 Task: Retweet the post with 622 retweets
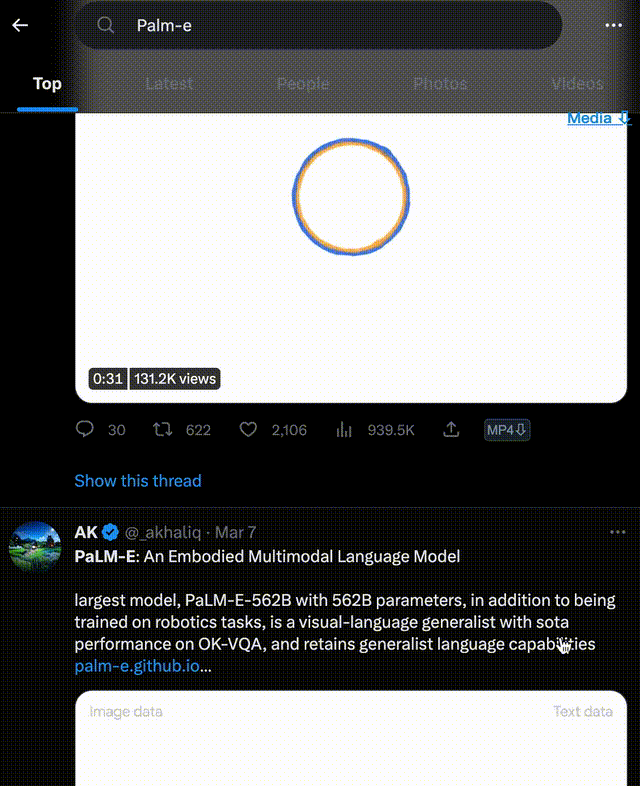point(162,430)
